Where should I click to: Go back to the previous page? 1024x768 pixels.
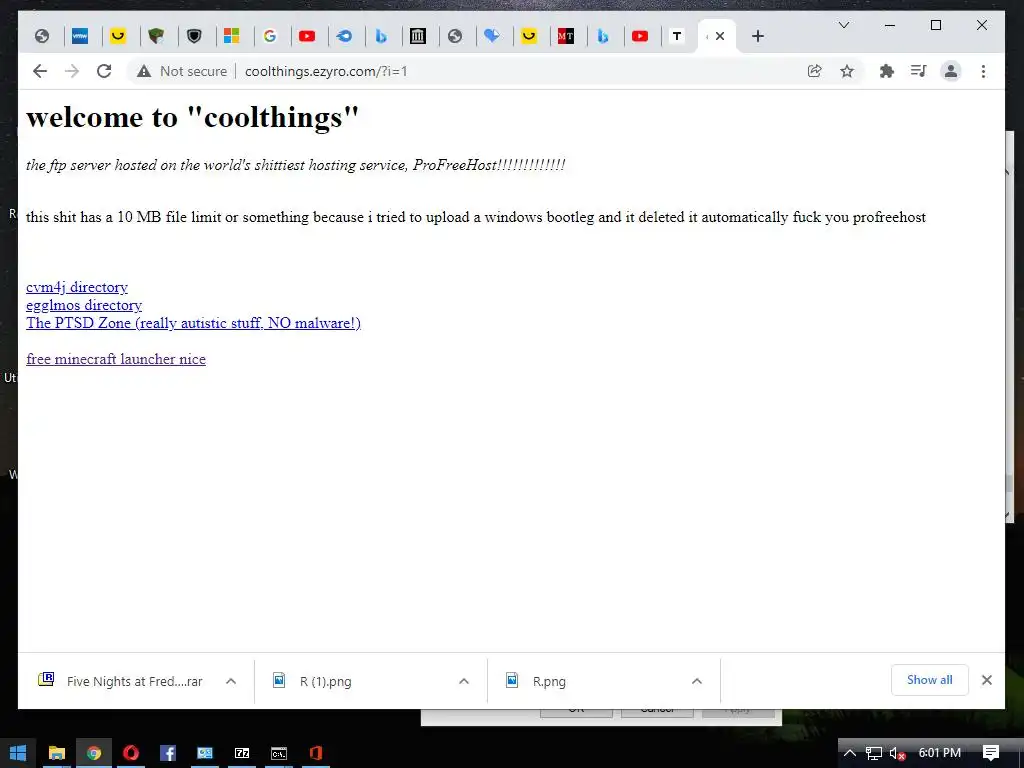pos(40,71)
